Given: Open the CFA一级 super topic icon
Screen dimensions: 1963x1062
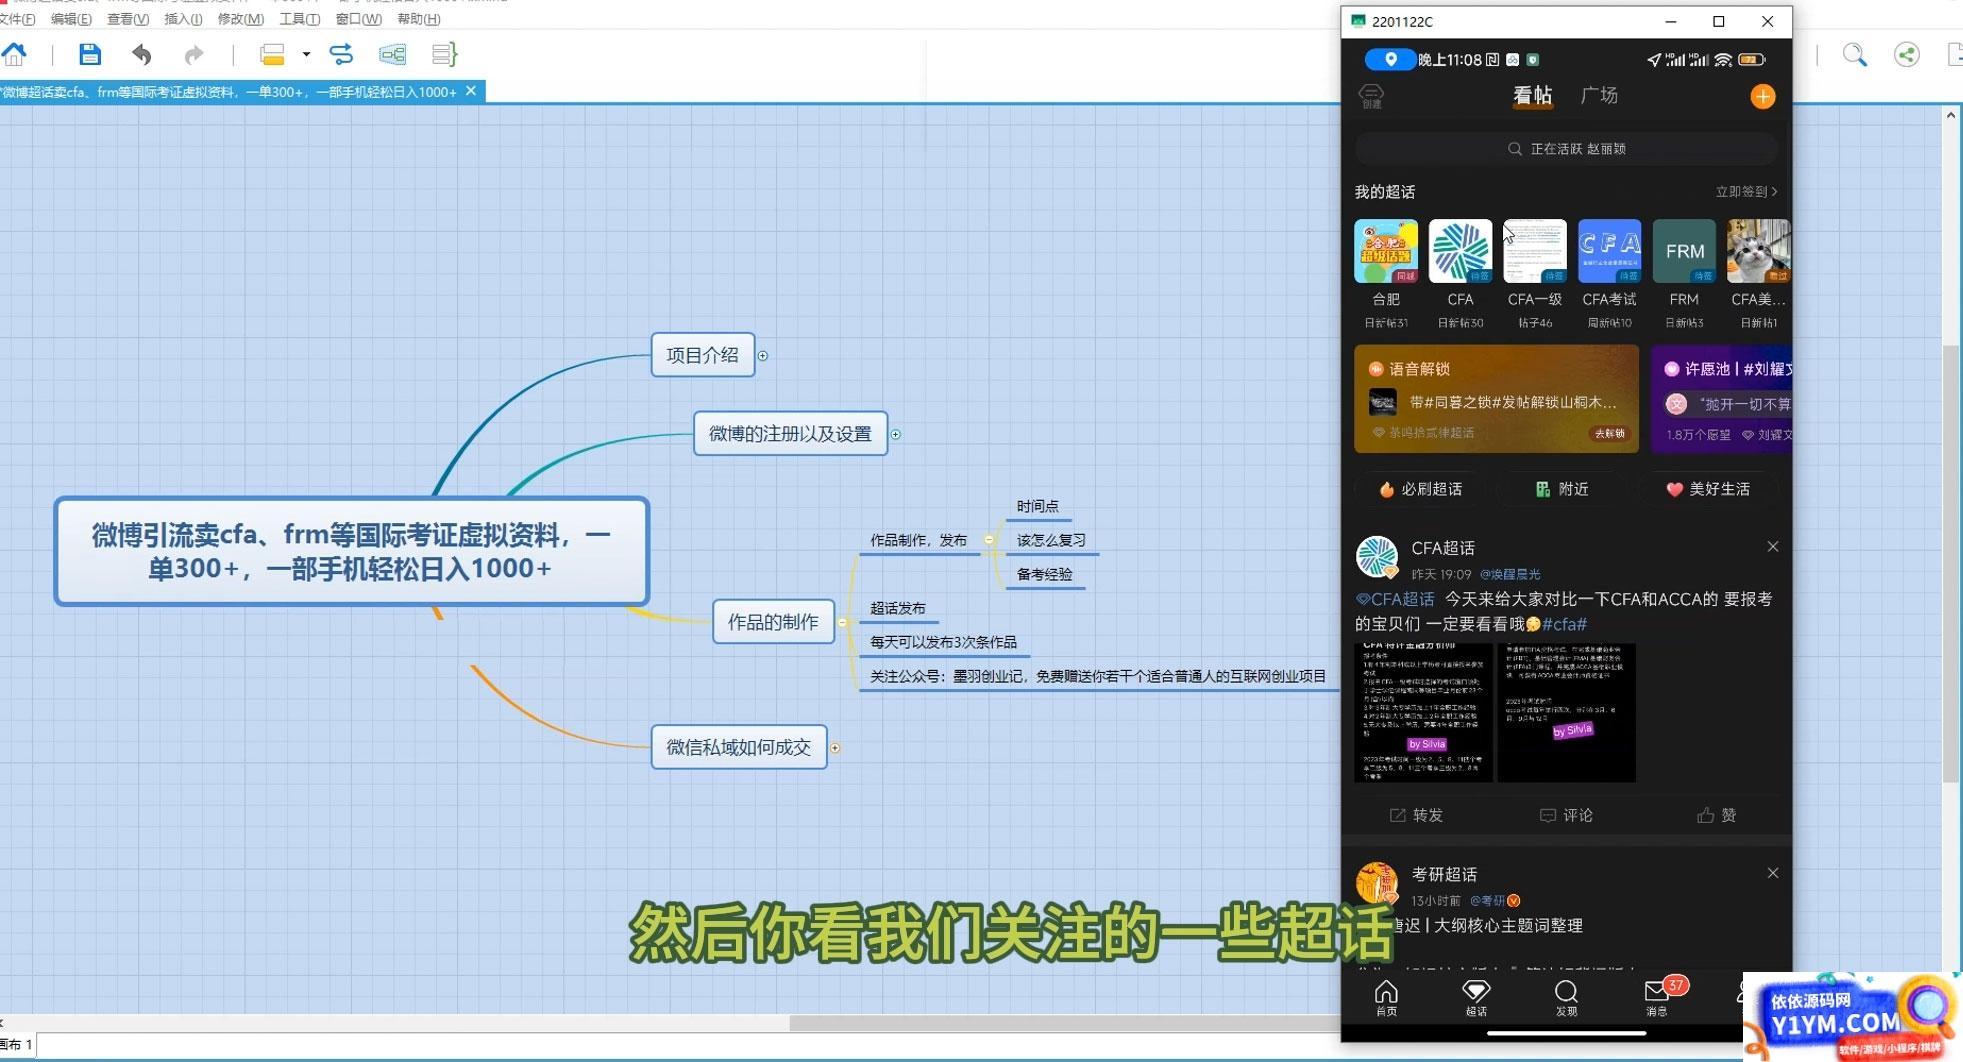Looking at the screenshot, I should pyautogui.click(x=1535, y=251).
